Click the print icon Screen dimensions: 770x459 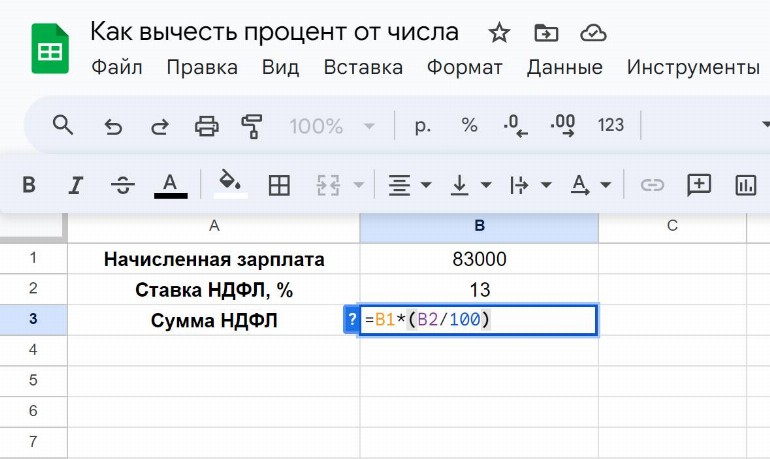pos(206,126)
